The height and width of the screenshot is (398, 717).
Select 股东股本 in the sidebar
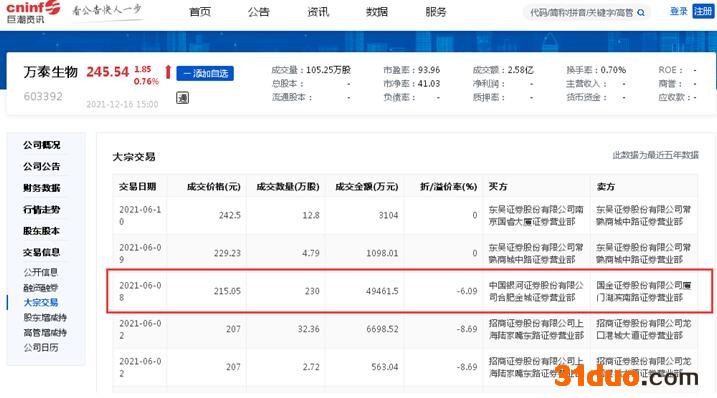[42, 231]
